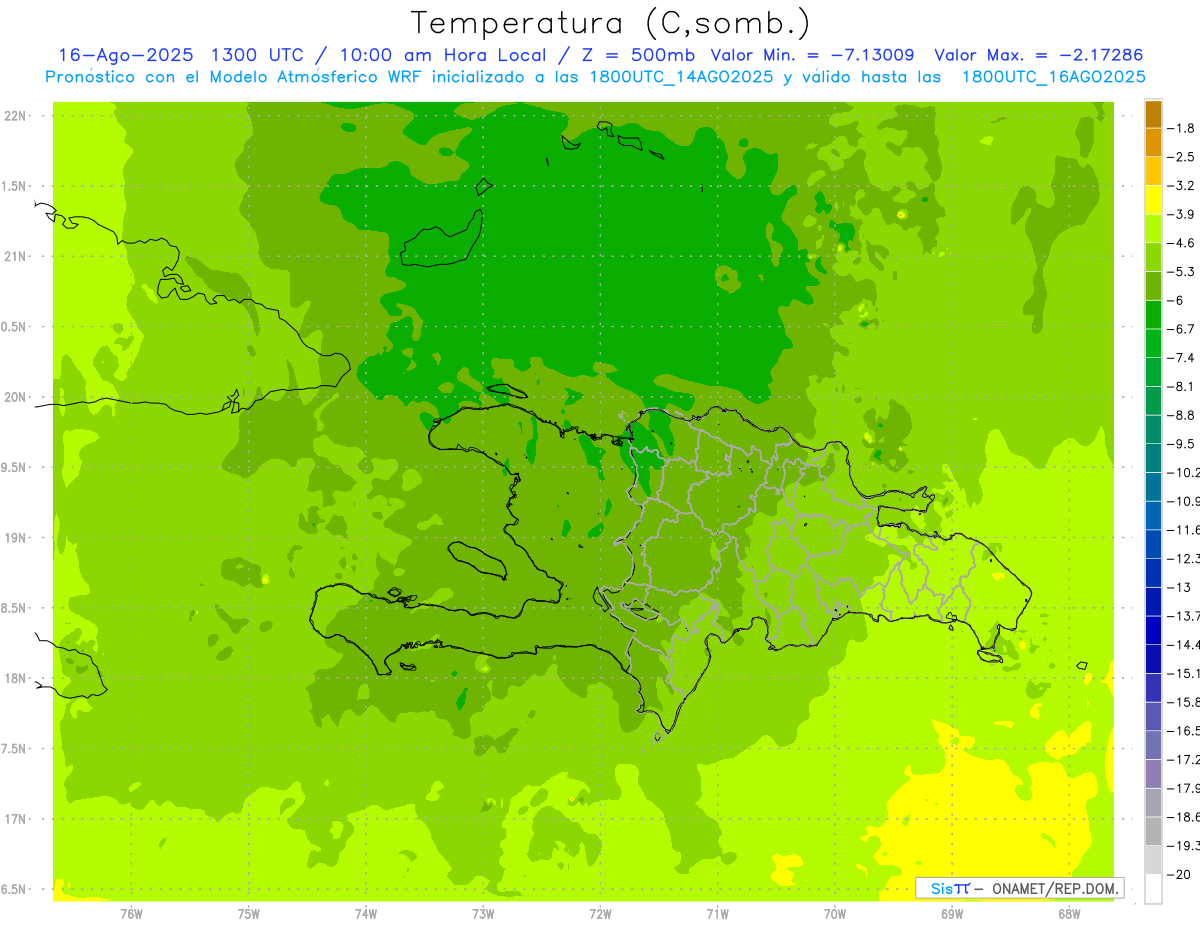Click the date '16-Ago-2025'

click(x=127, y=55)
